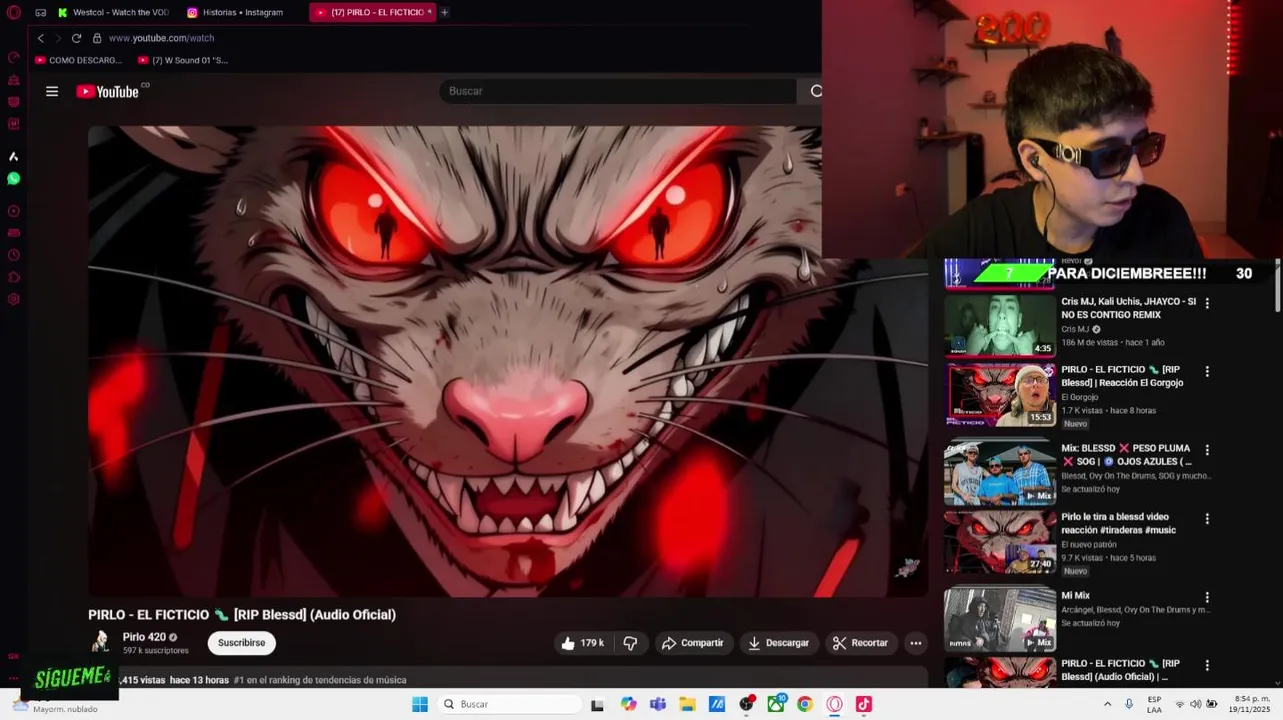
Task: Open Mix: BLESSD PESO PLUMA playlist thumbnail
Action: (1000, 472)
